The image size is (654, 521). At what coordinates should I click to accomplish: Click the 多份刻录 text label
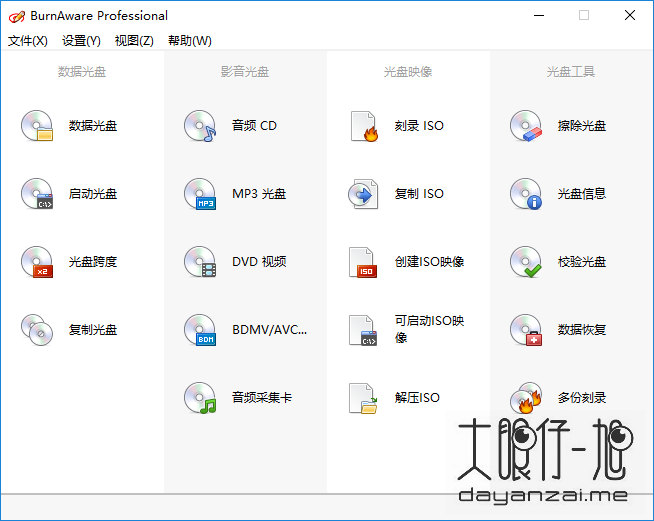pyautogui.click(x=582, y=398)
